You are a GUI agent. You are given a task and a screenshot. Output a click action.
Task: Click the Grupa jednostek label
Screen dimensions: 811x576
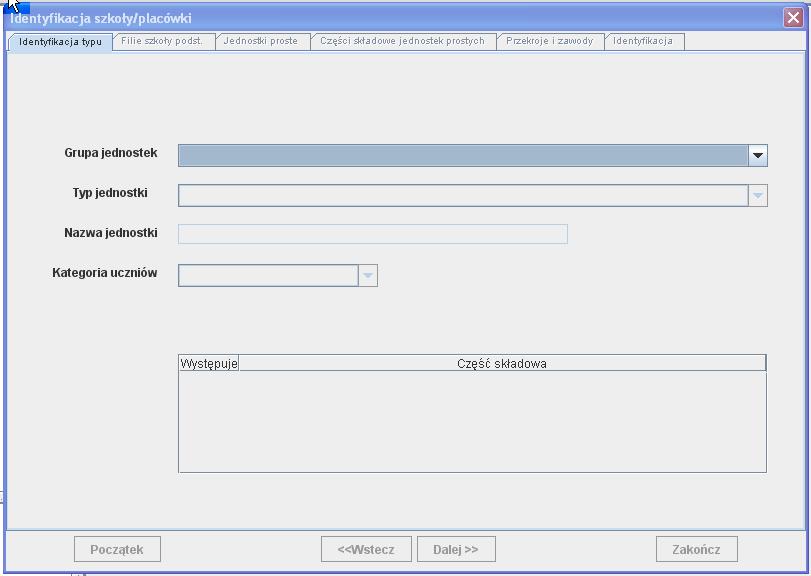(x=111, y=153)
